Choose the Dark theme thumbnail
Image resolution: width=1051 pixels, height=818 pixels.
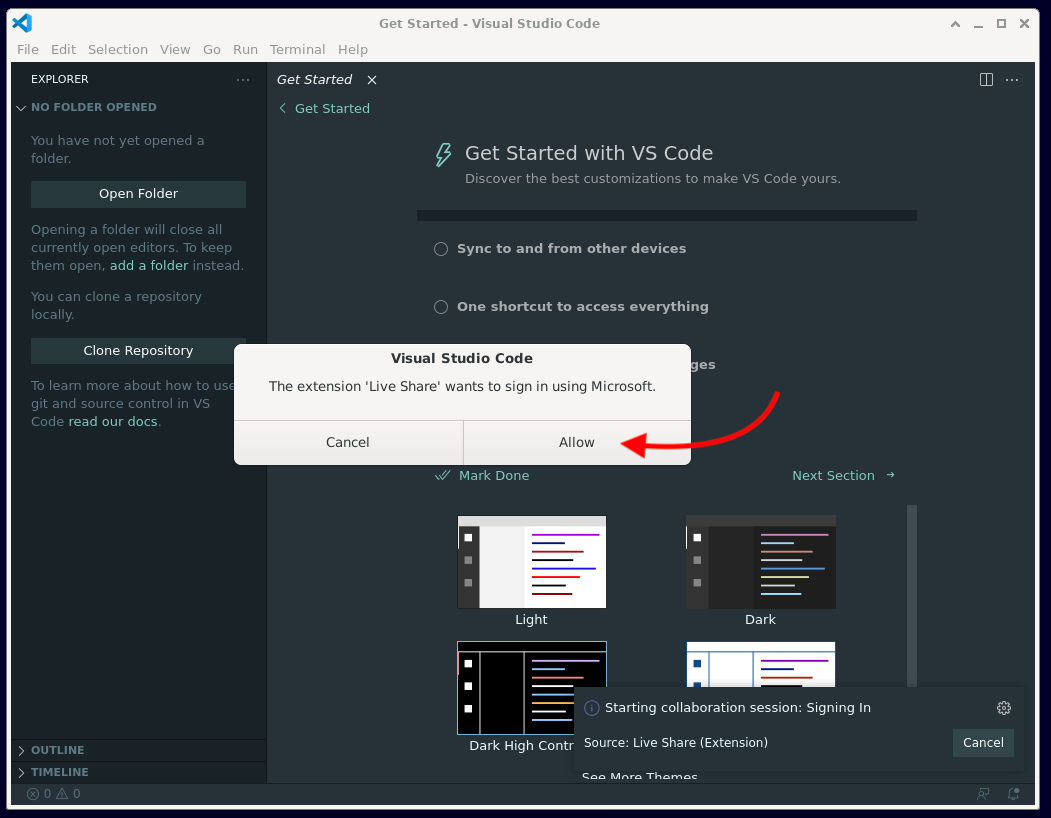760,562
